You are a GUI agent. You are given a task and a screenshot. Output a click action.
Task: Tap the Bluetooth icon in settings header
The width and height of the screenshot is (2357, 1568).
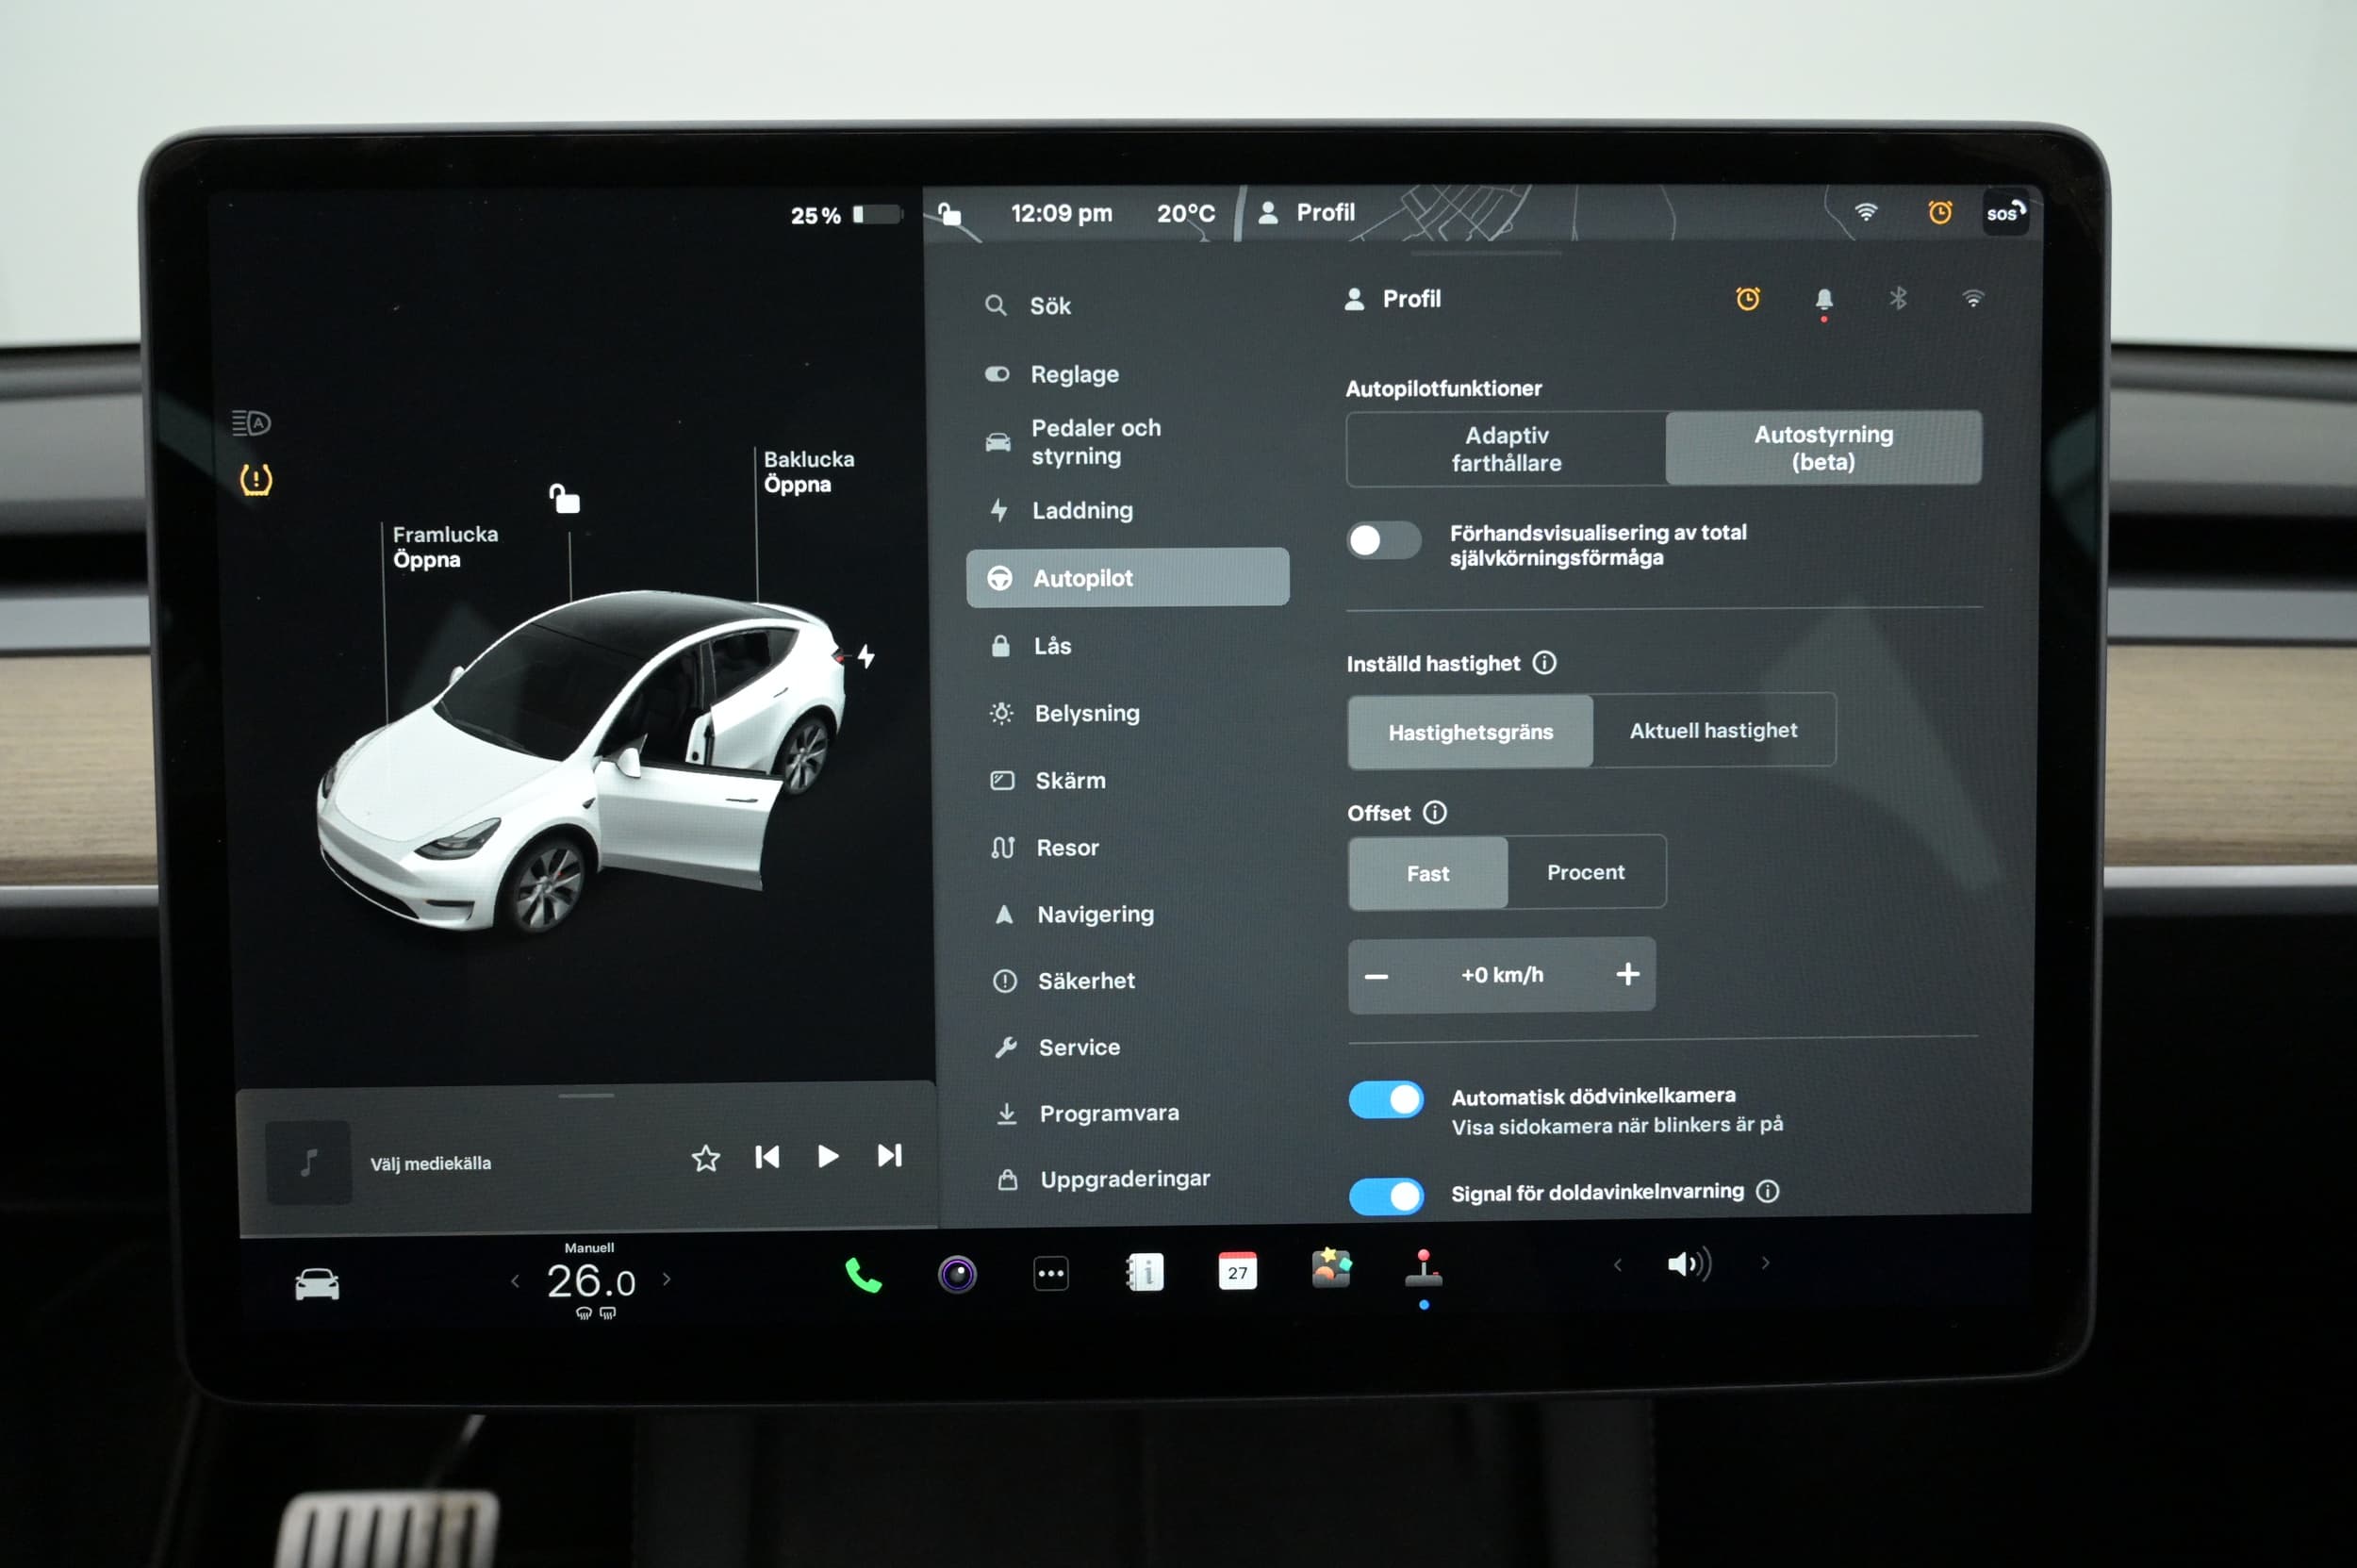1898,298
